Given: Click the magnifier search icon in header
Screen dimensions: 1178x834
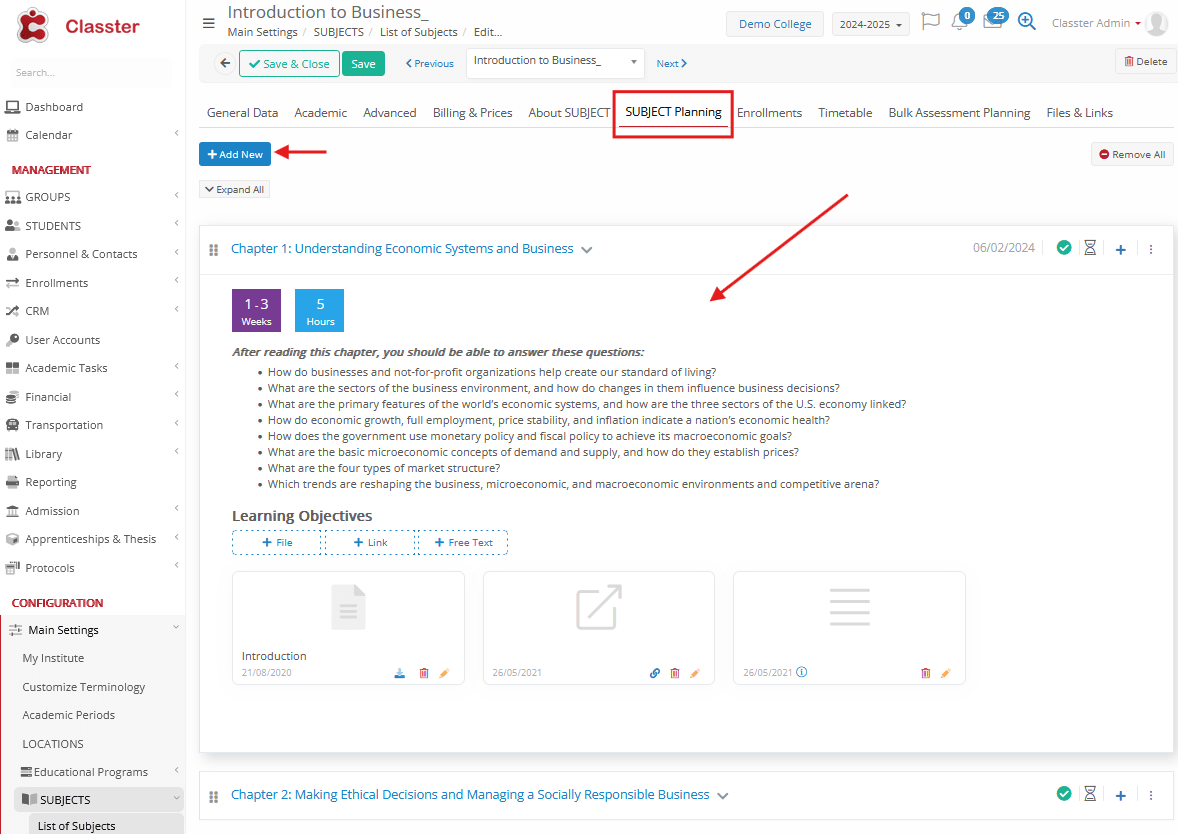Looking at the screenshot, I should click(1026, 22).
